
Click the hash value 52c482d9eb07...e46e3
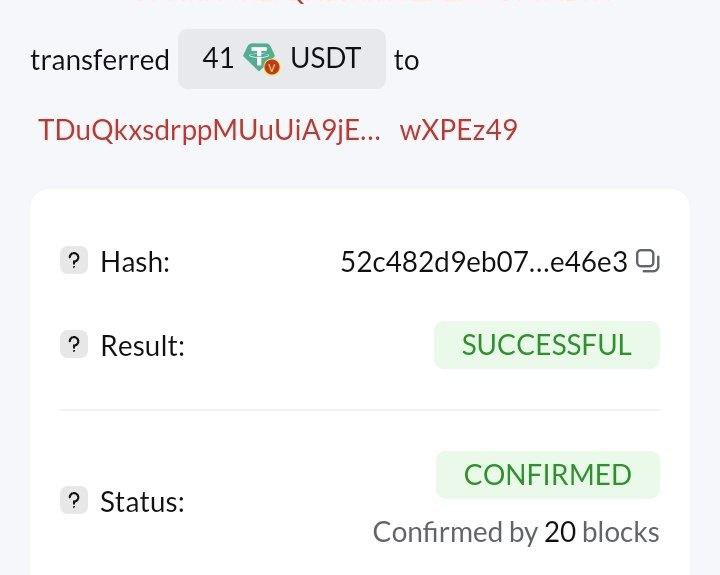[x=484, y=262]
